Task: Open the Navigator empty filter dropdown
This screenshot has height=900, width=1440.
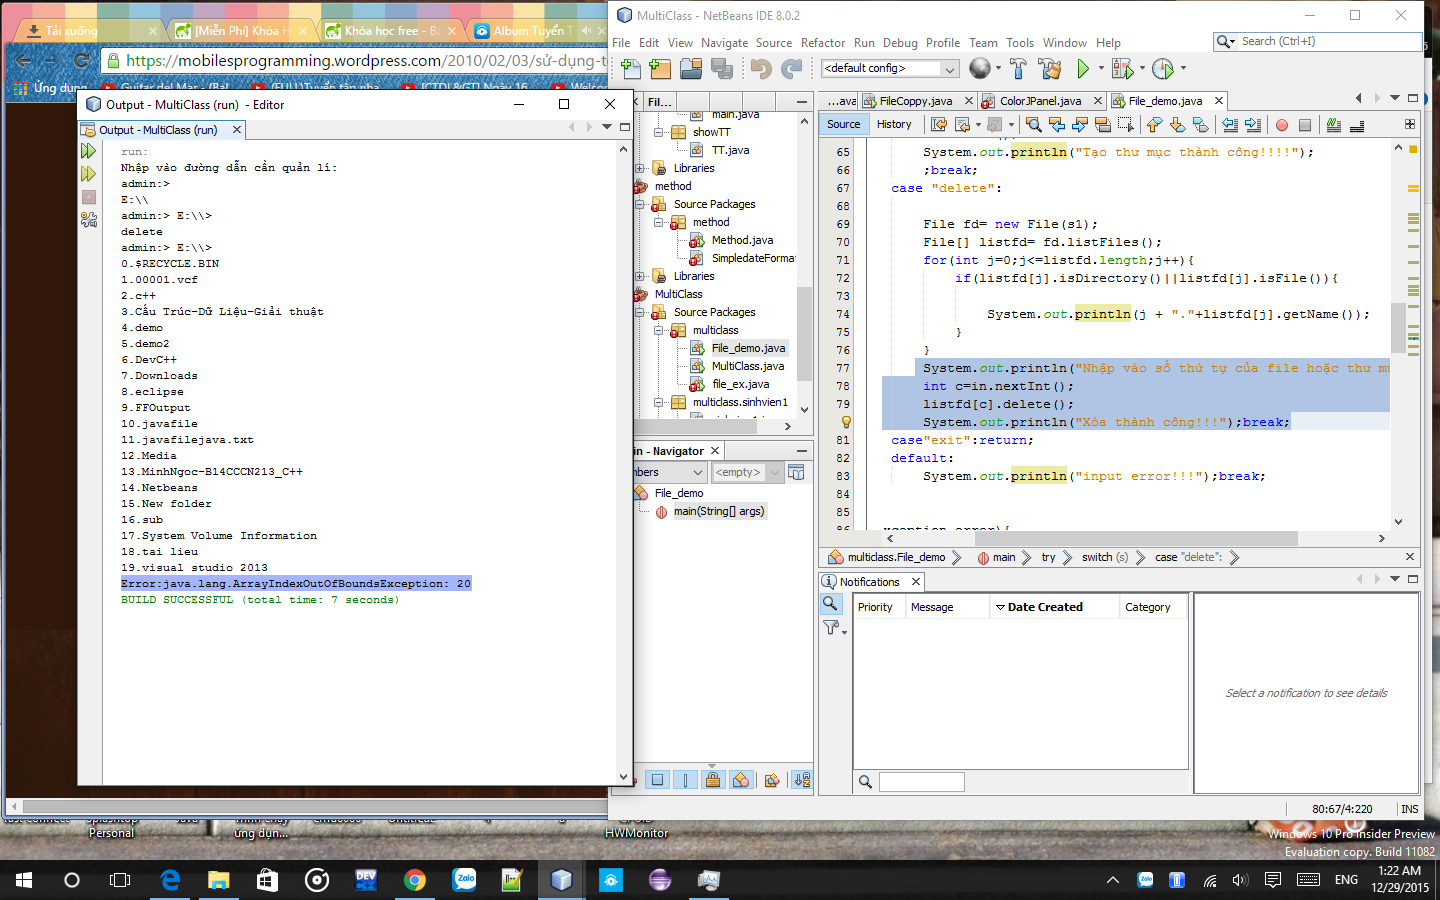Action: (x=775, y=472)
